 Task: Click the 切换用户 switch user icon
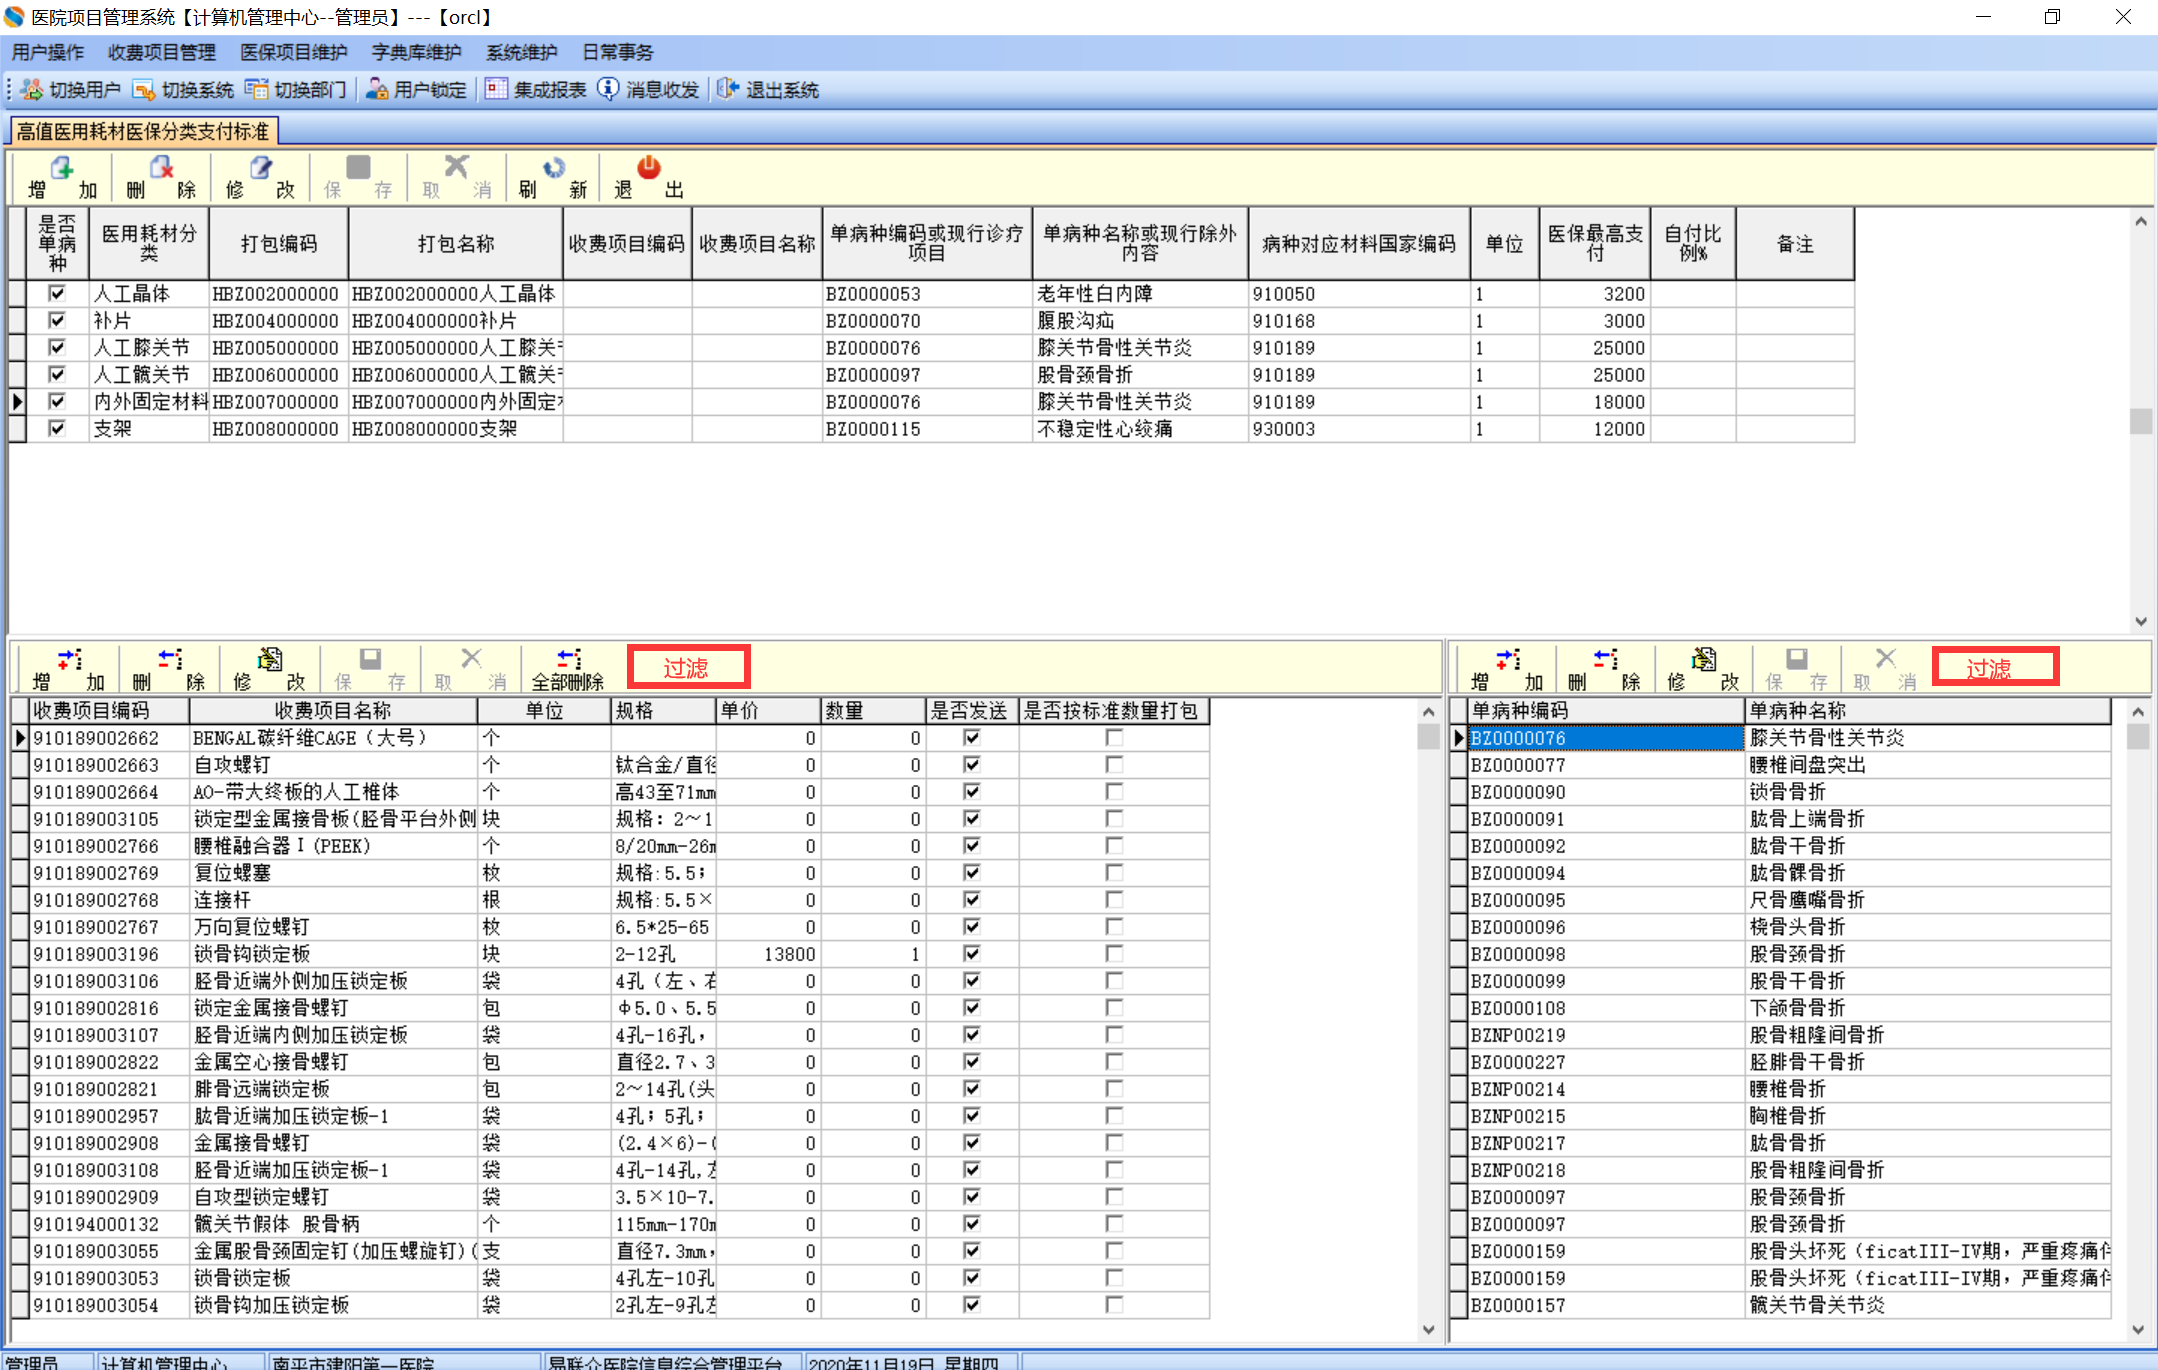pos(32,90)
